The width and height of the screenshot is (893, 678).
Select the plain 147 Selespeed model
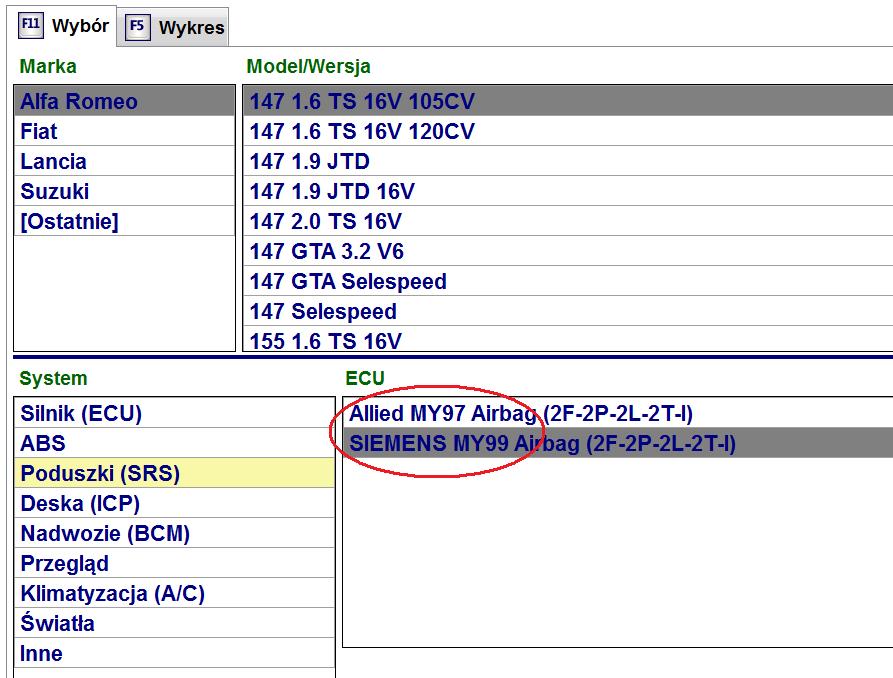point(568,311)
